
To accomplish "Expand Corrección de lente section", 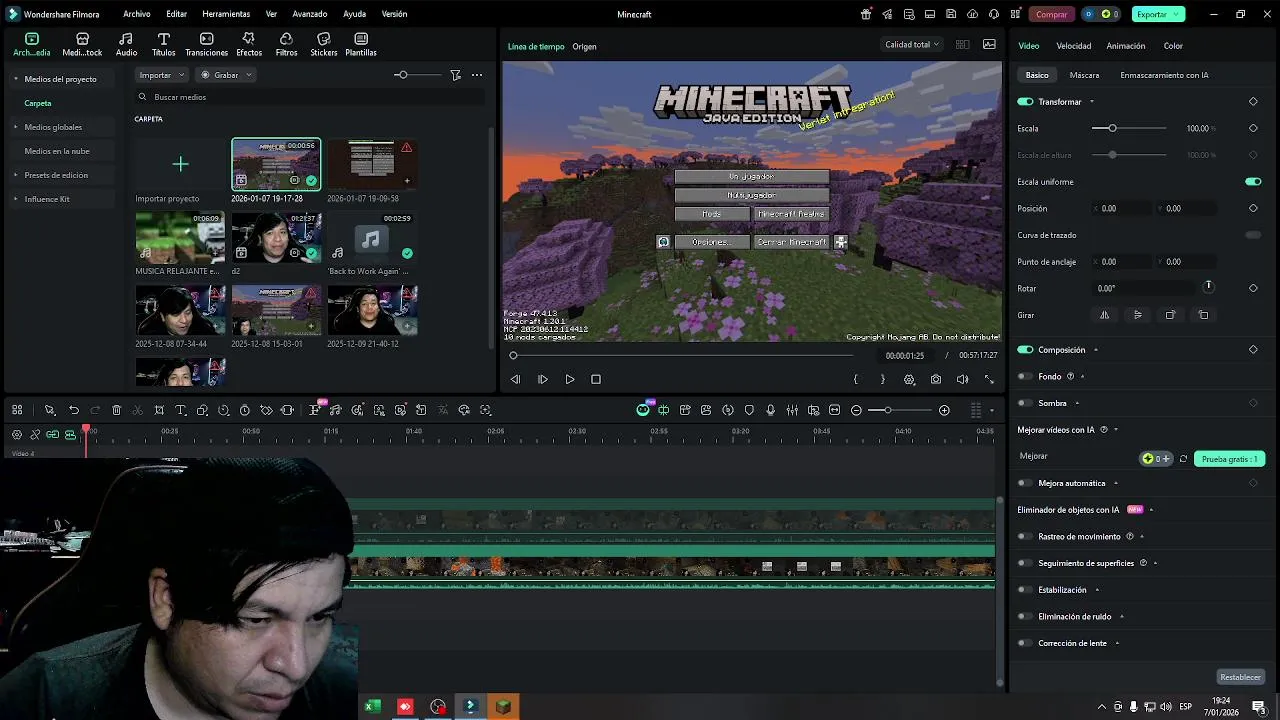I will [1117, 643].
